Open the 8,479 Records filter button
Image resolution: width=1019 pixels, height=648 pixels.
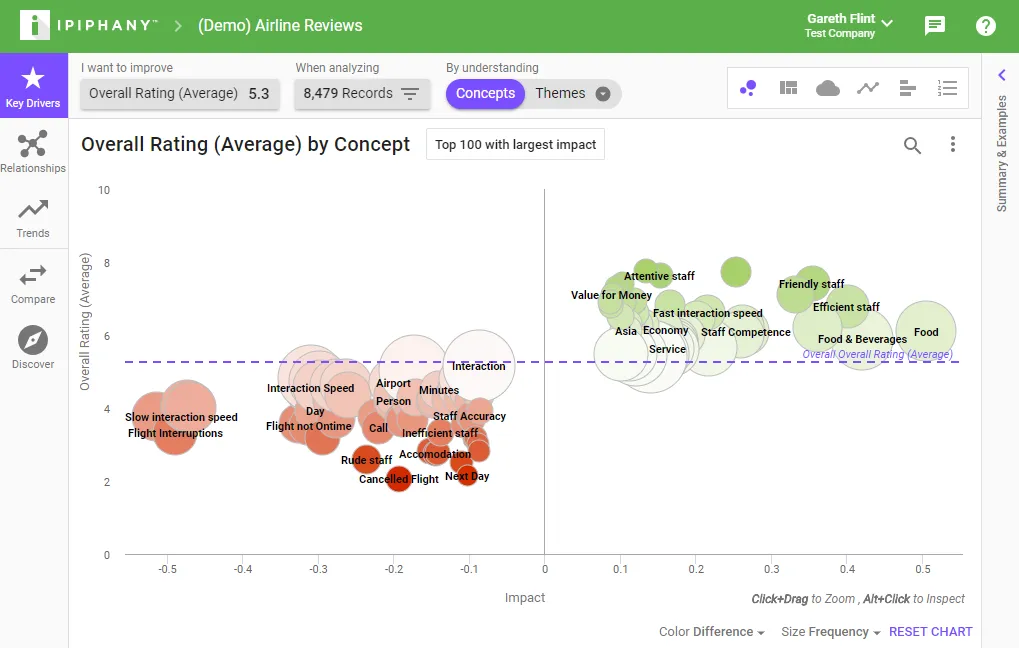pos(361,94)
